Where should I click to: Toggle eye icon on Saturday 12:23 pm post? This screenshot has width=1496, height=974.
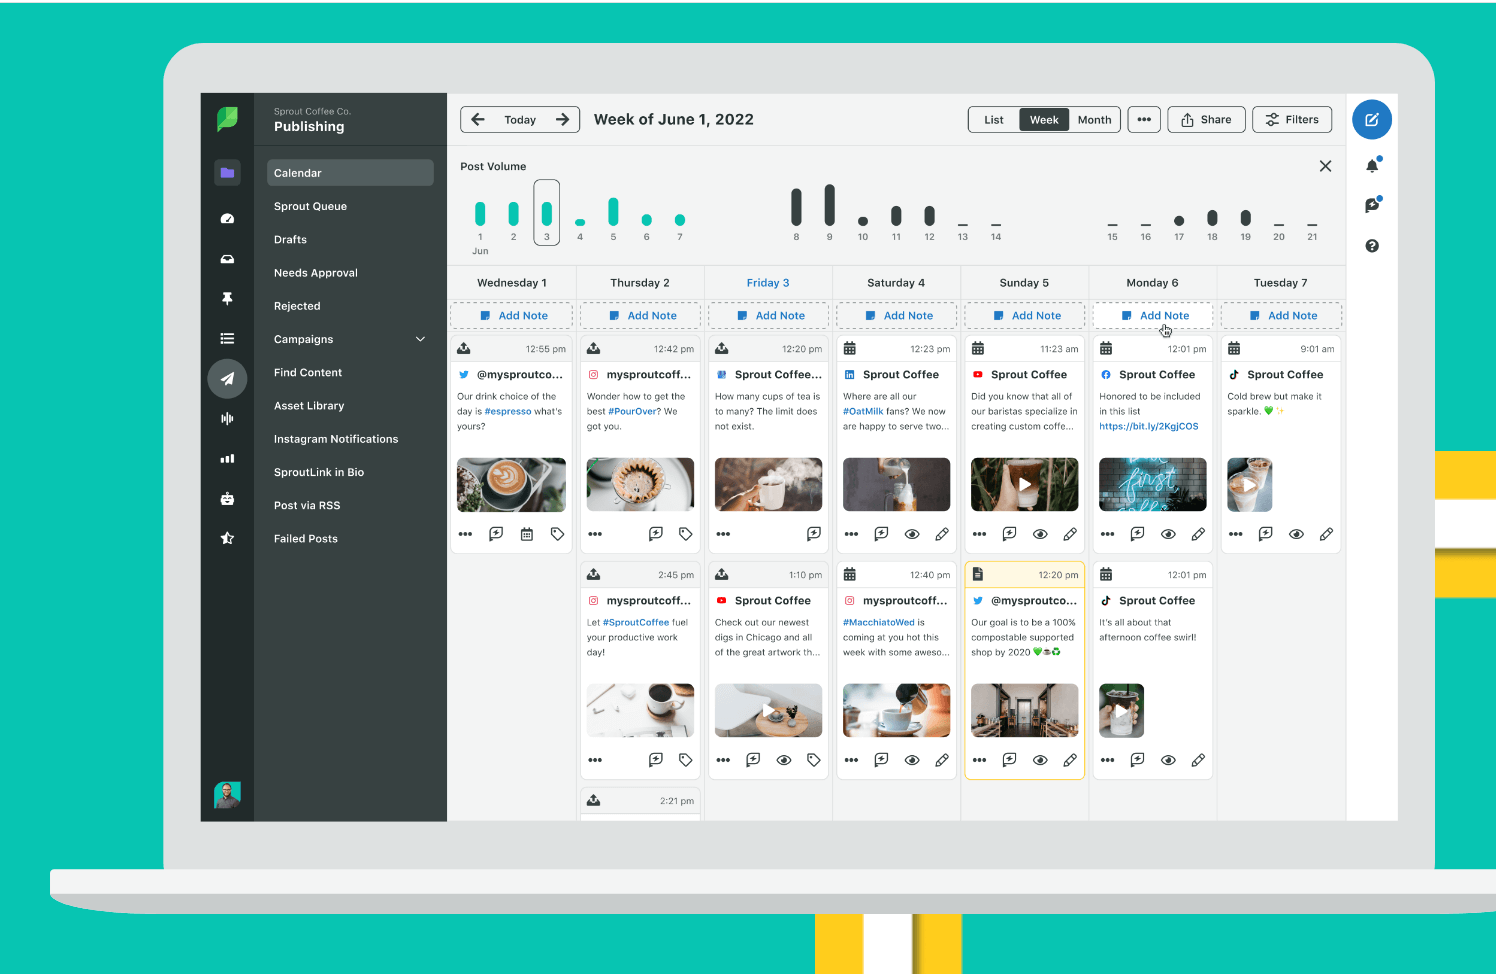[912, 534]
